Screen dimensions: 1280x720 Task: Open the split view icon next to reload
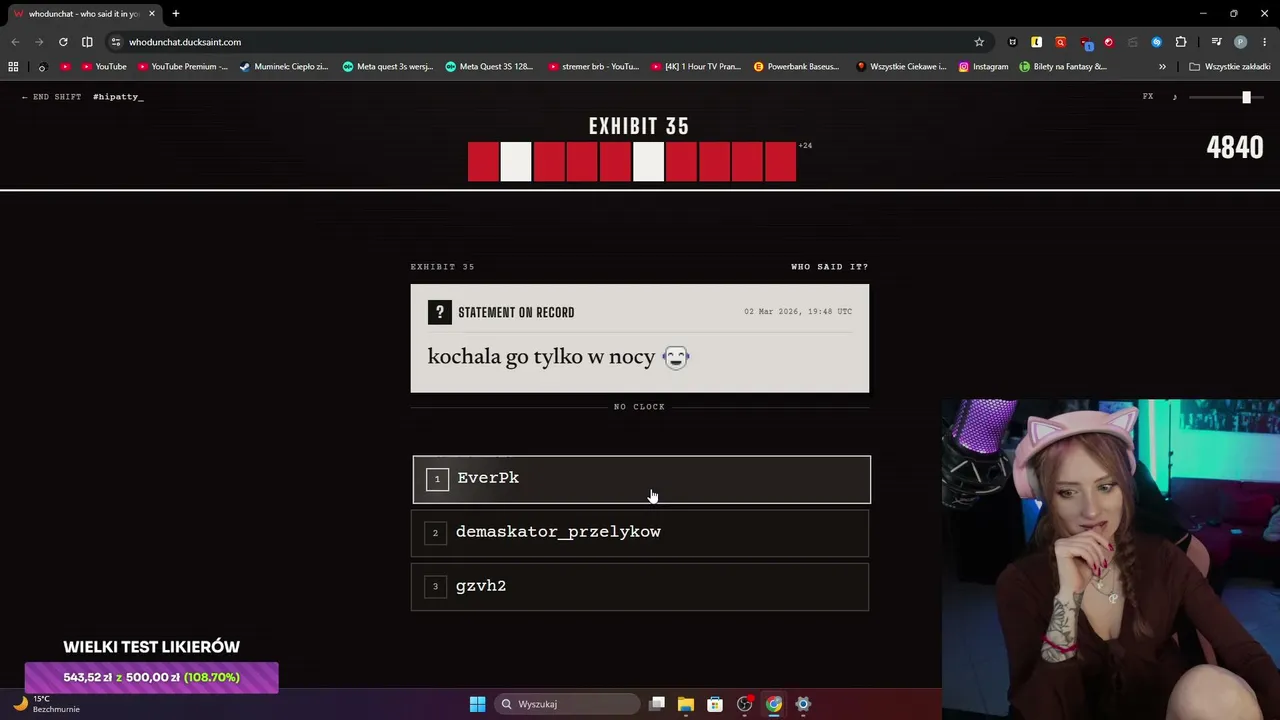87,42
